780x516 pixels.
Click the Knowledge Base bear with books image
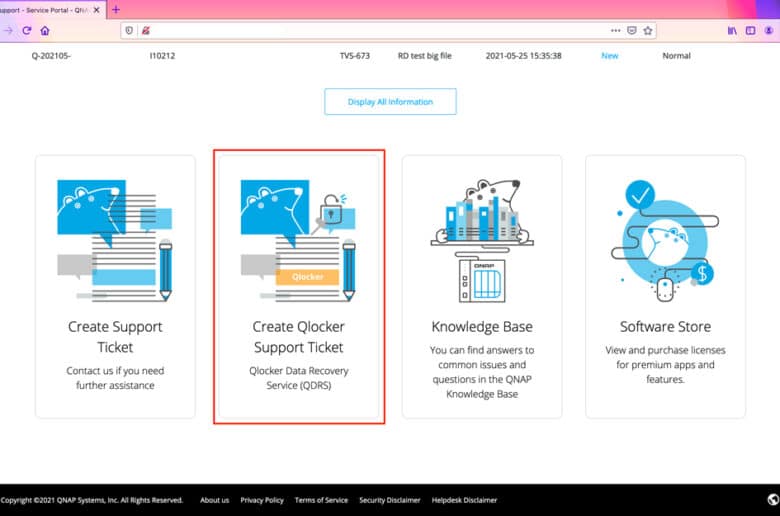482,240
